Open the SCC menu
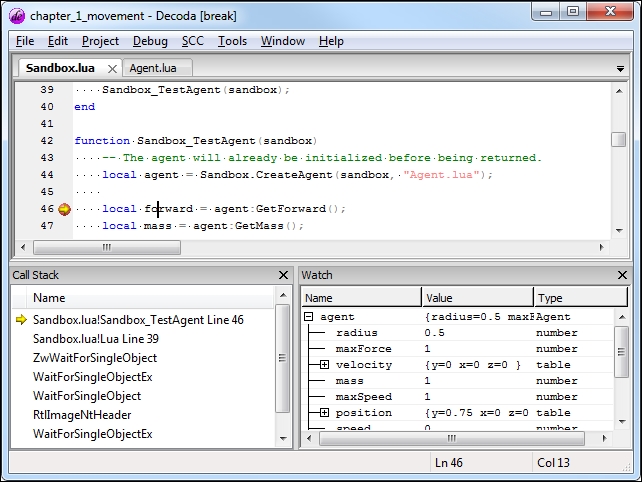642x482 pixels. 192,41
